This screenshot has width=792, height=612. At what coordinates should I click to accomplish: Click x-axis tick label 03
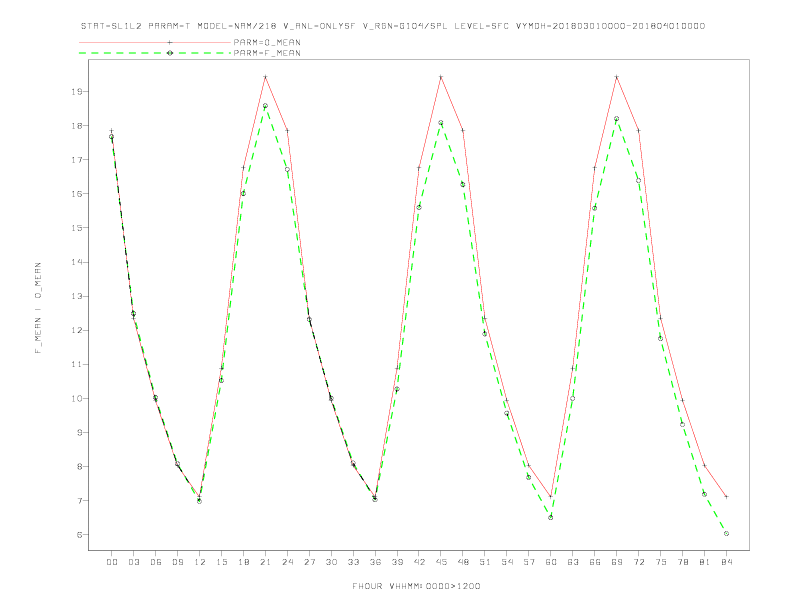133,562
